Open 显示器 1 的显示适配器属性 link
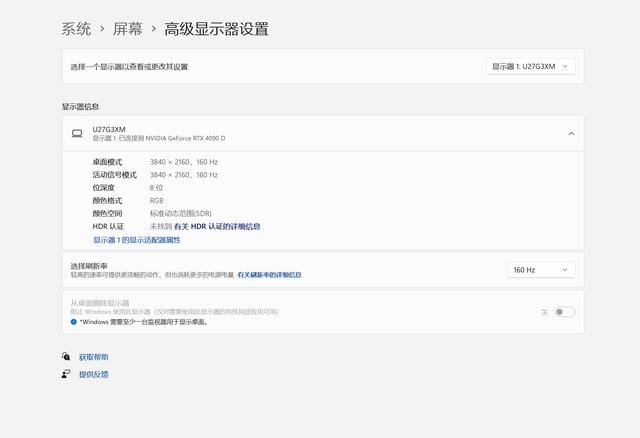The width and height of the screenshot is (640, 438). click(136, 240)
